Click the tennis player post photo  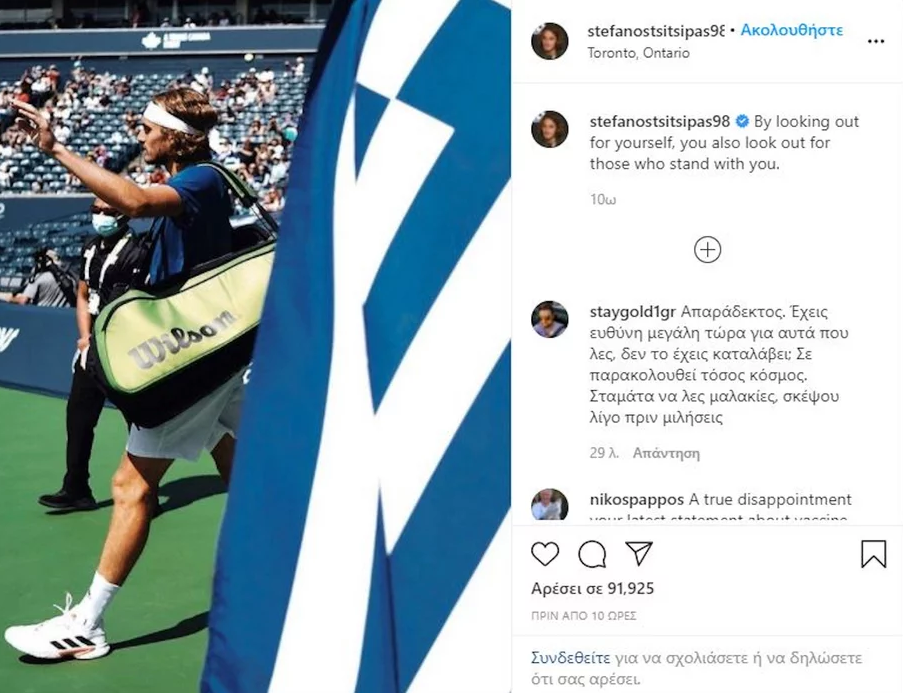tap(255, 346)
